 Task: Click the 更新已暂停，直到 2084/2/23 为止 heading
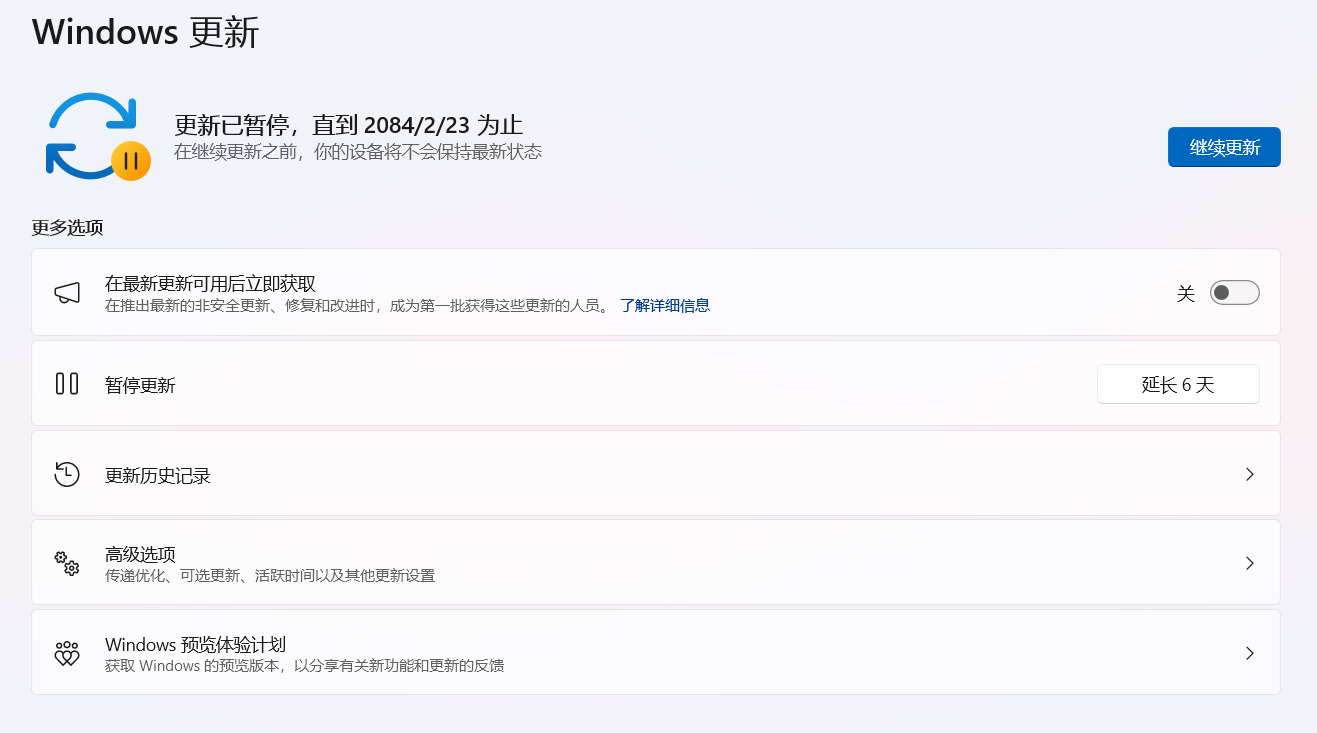coord(349,125)
